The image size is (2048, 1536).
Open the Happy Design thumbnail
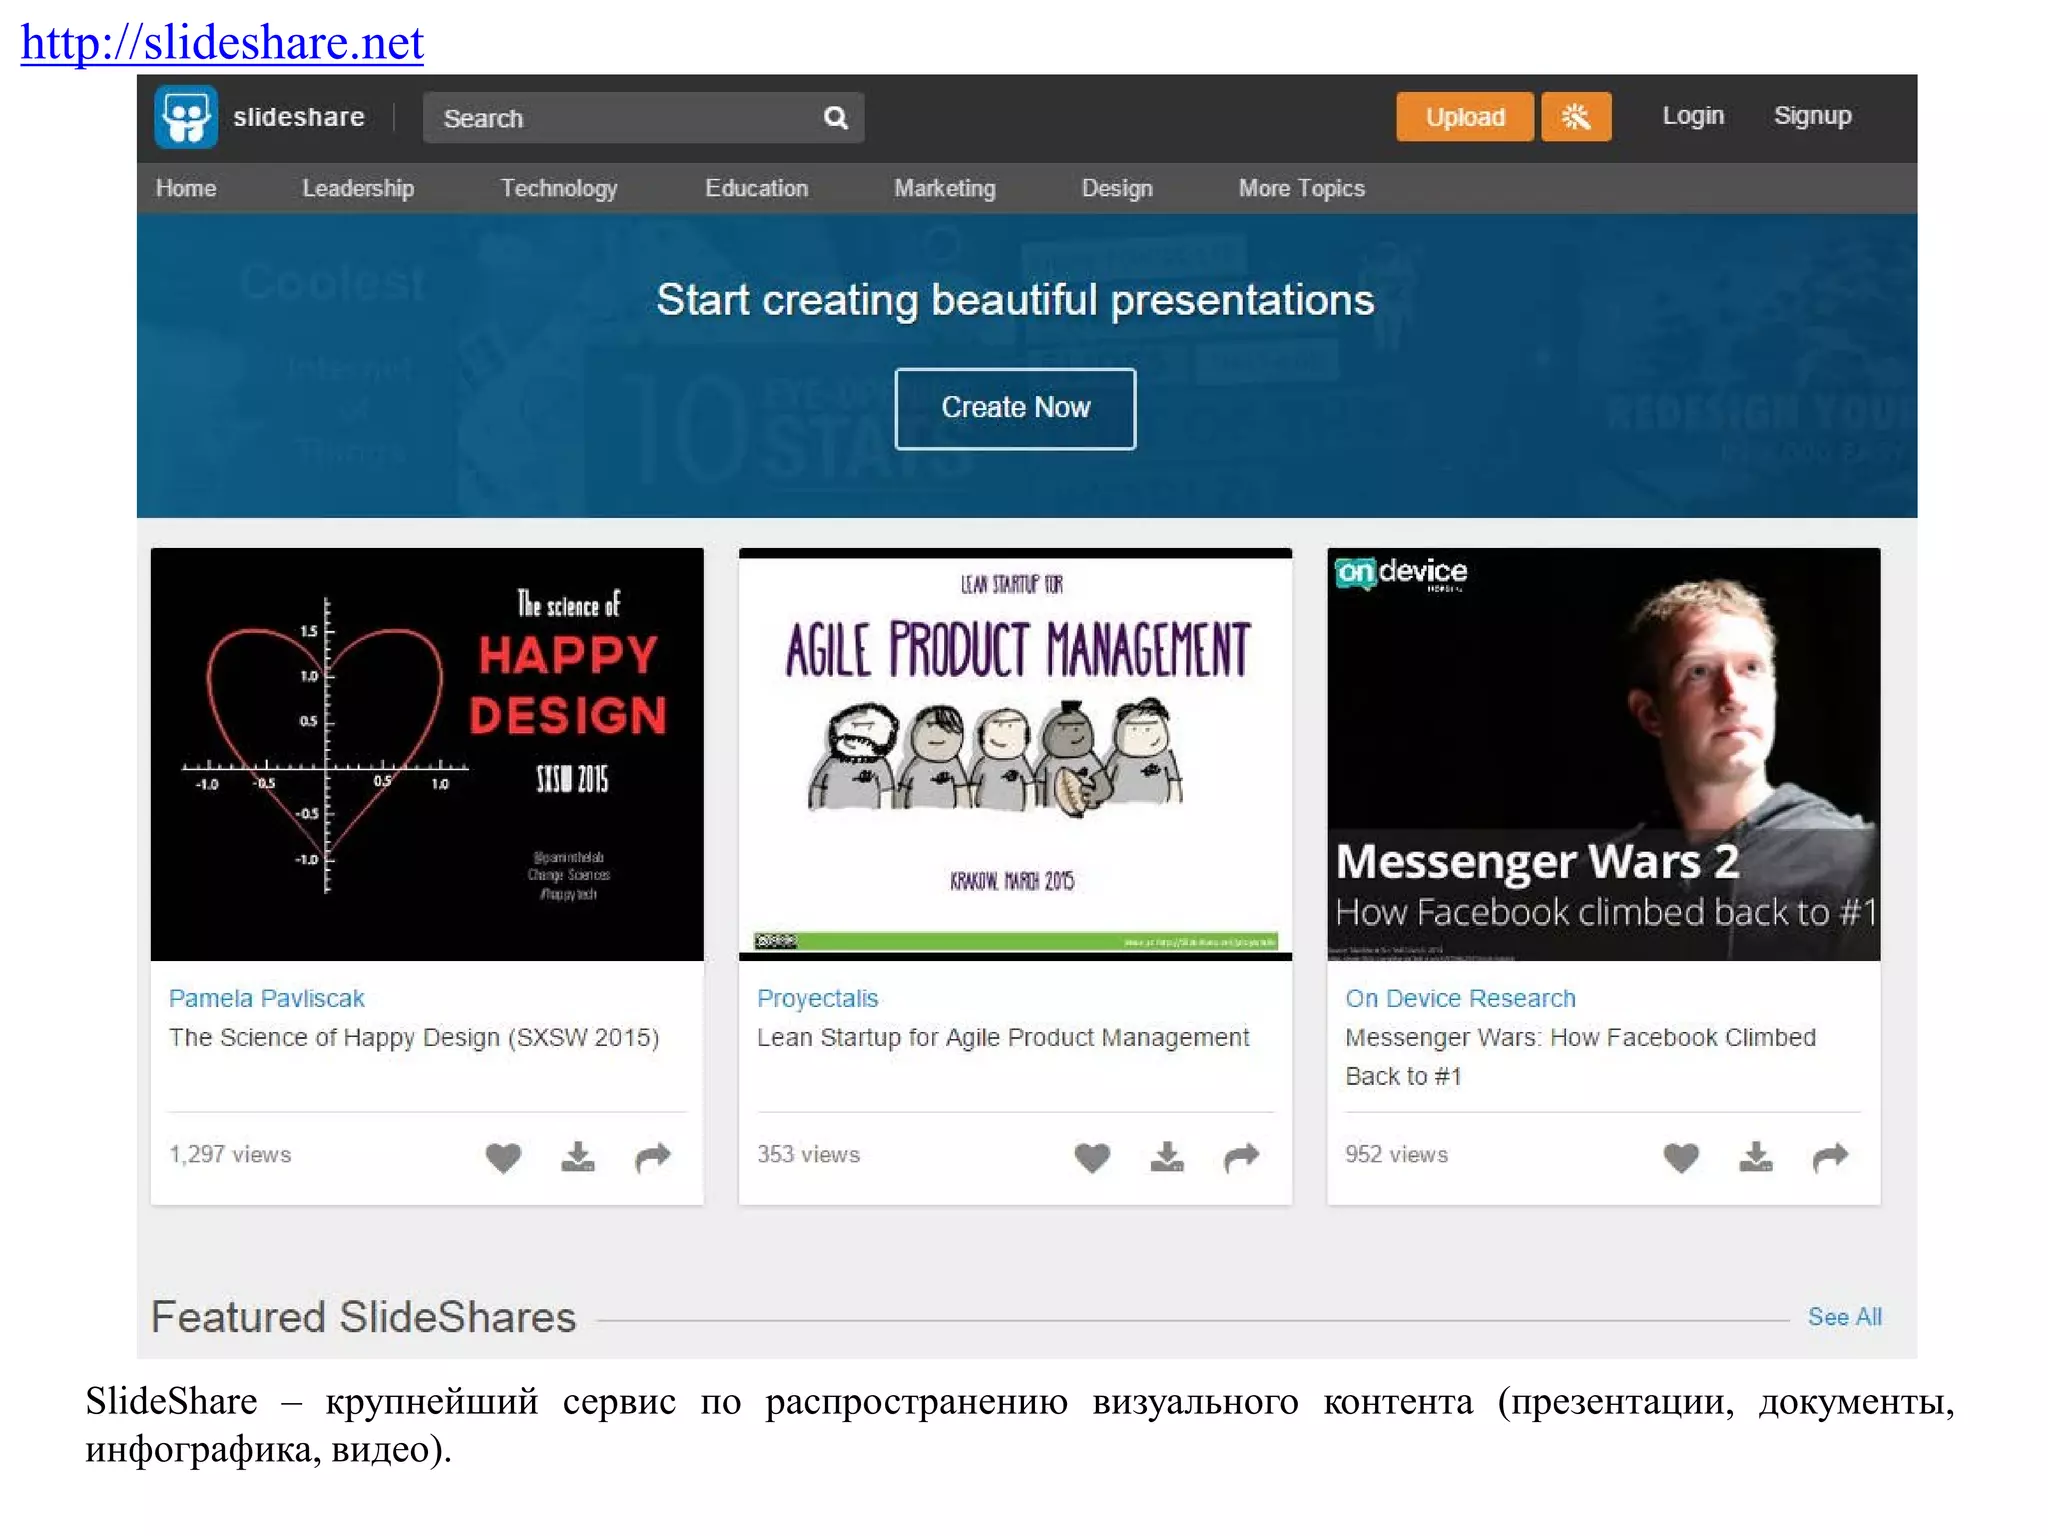tap(427, 754)
